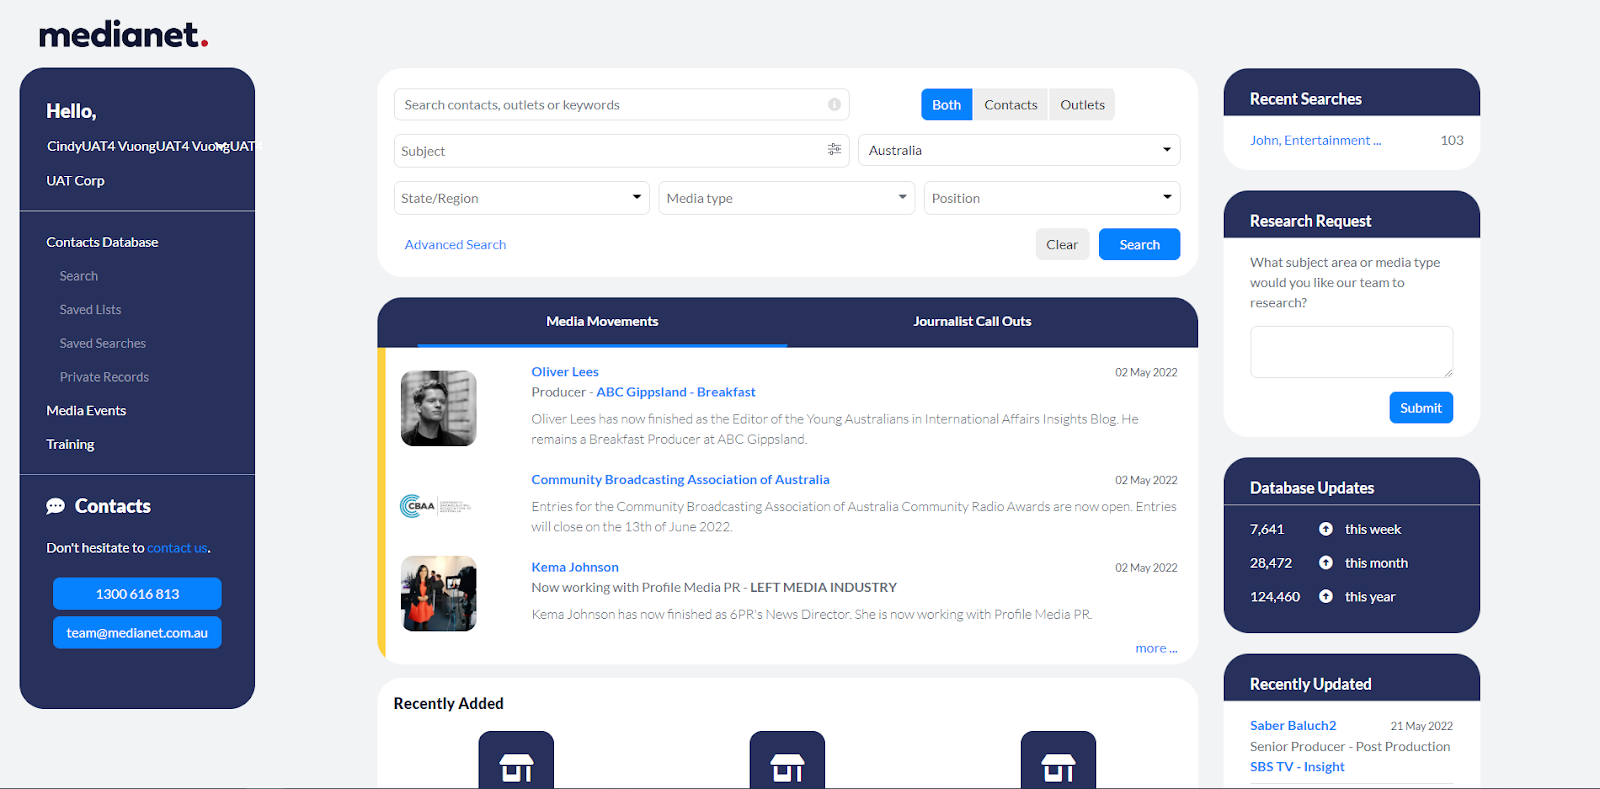1600x789 pixels.
Task: Open Saved Lists in the sidebar
Action: click(90, 310)
